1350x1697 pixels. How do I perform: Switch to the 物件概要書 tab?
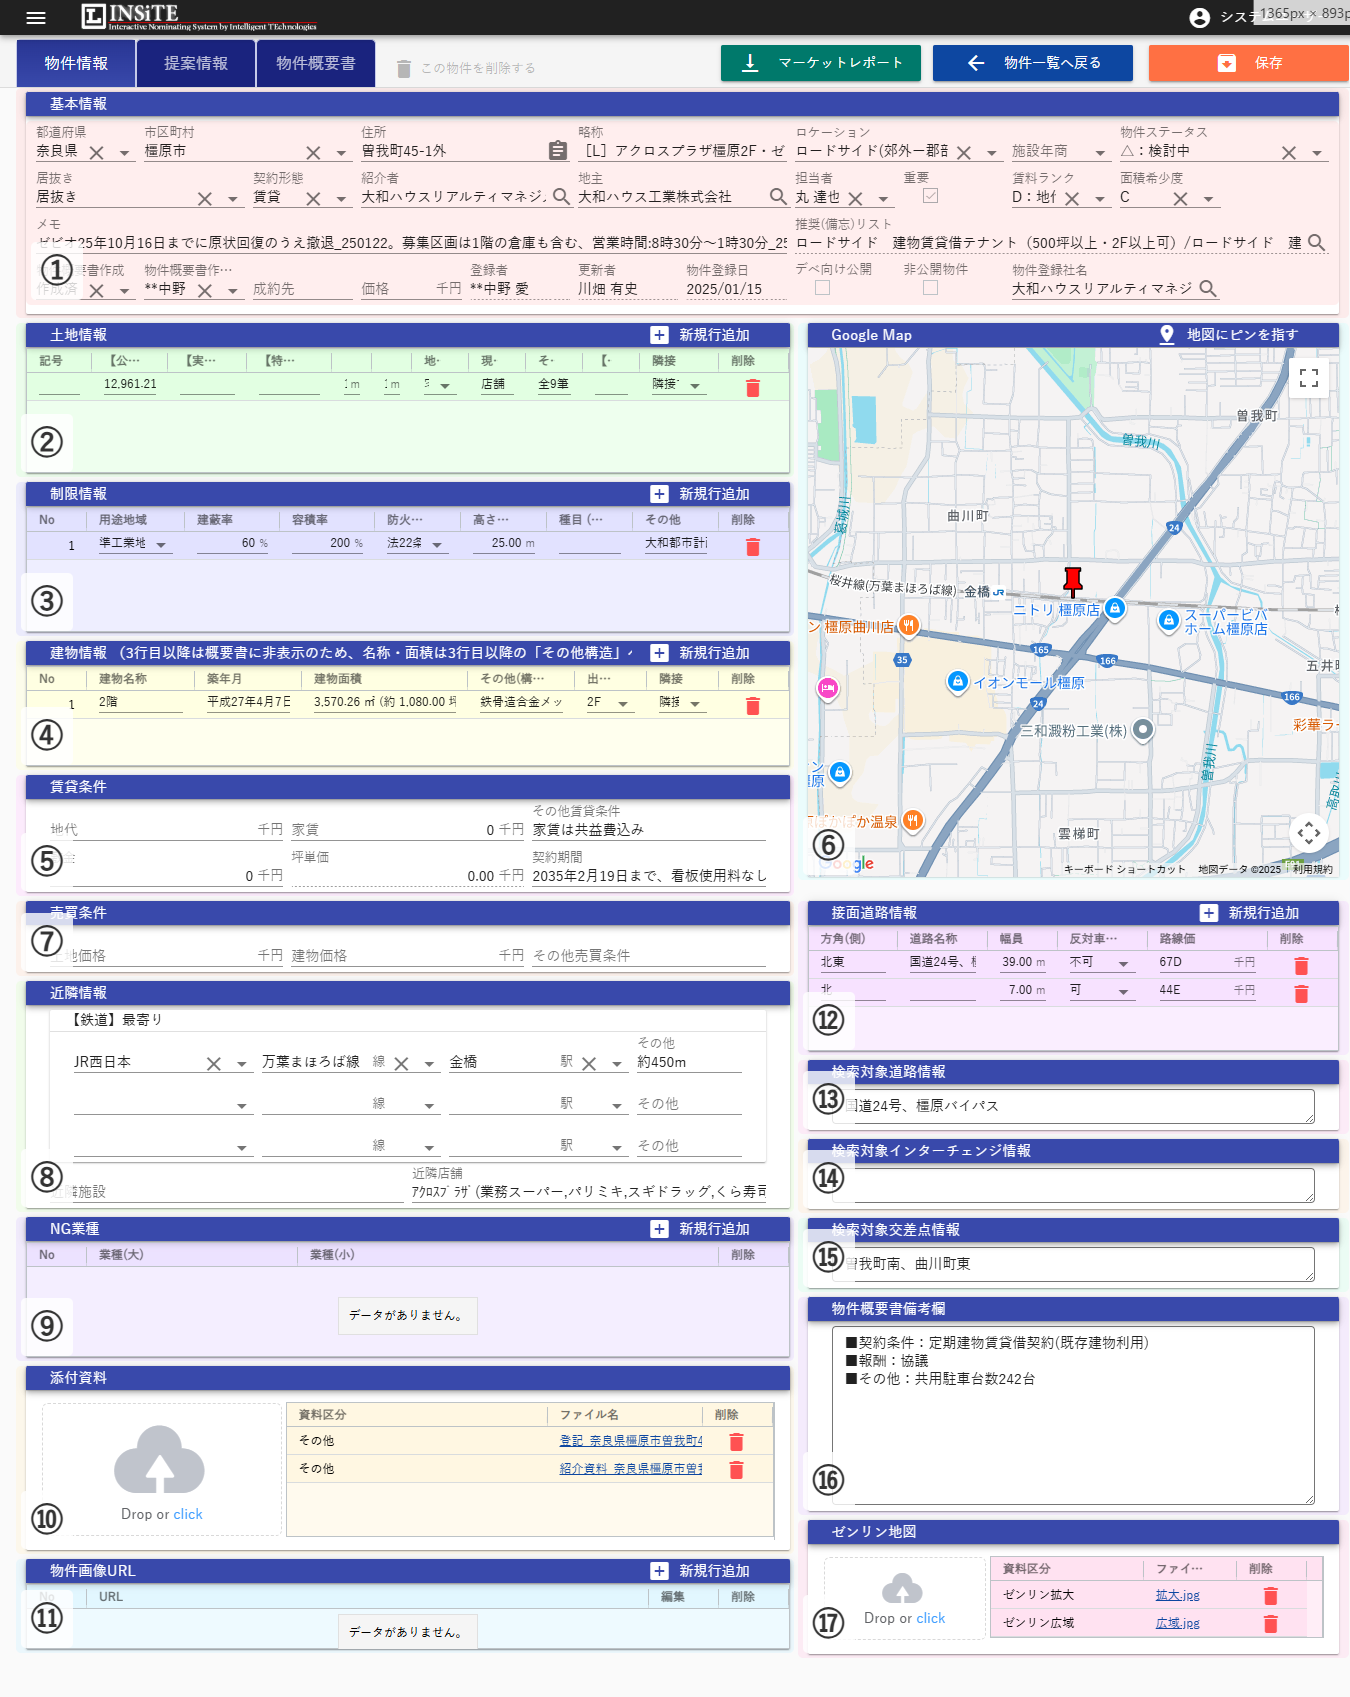point(315,63)
